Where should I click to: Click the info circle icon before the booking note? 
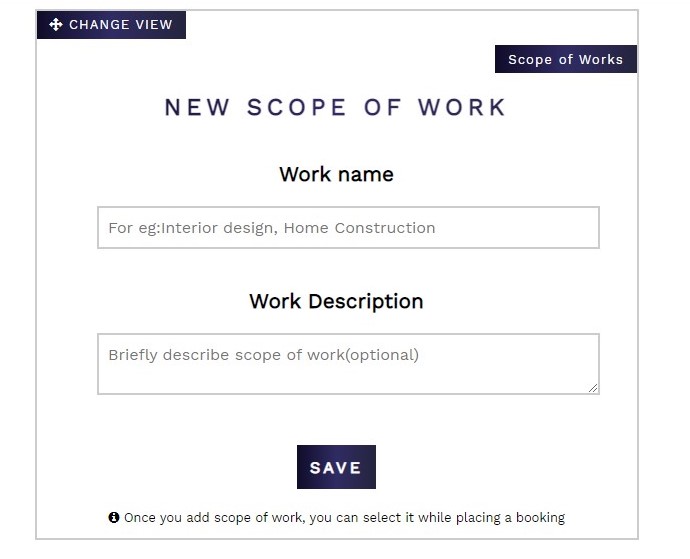click(114, 517)
